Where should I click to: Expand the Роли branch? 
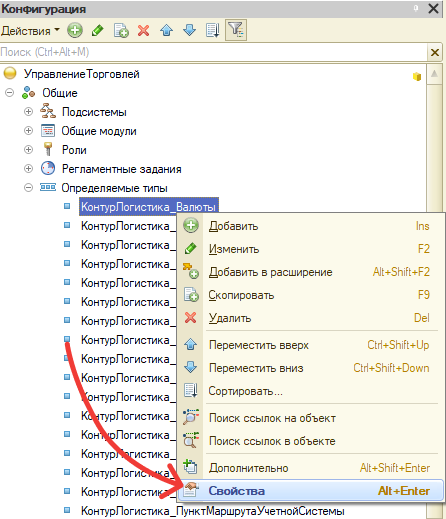coord(29,149)
